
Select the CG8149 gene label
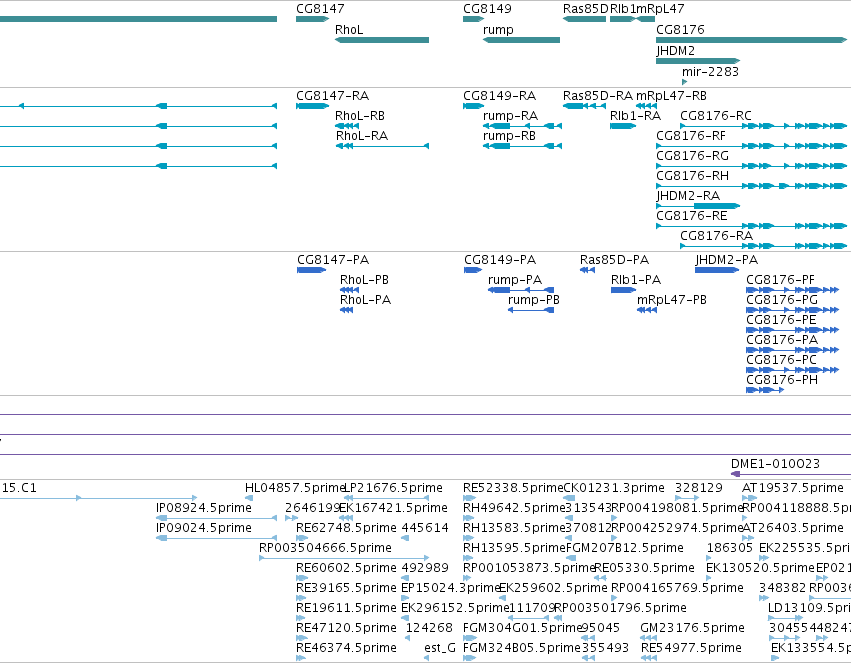[x=487, y=9]
